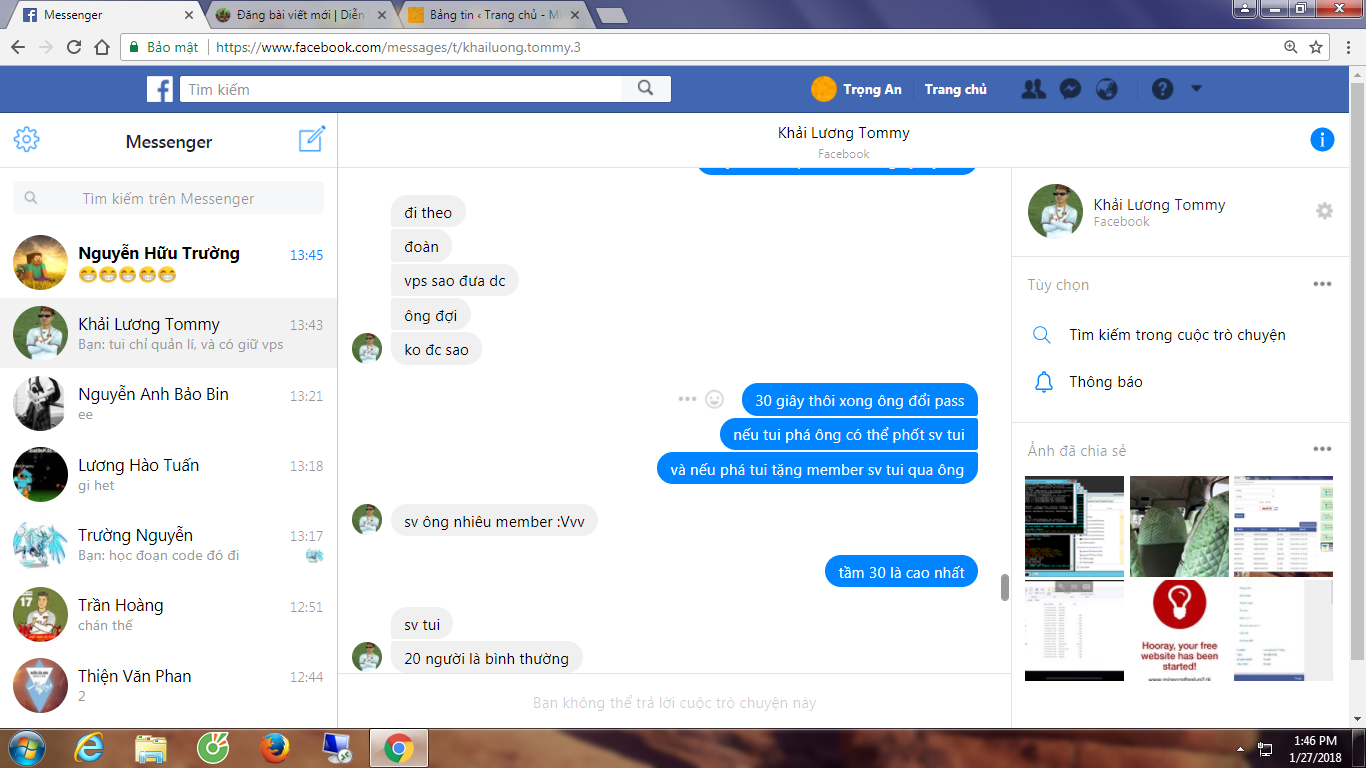Screen dimensions: 1366x768
Task: Click Tìm kiếm trong cuộc trò chuyện option
Action: click(x=1177, y=335)
